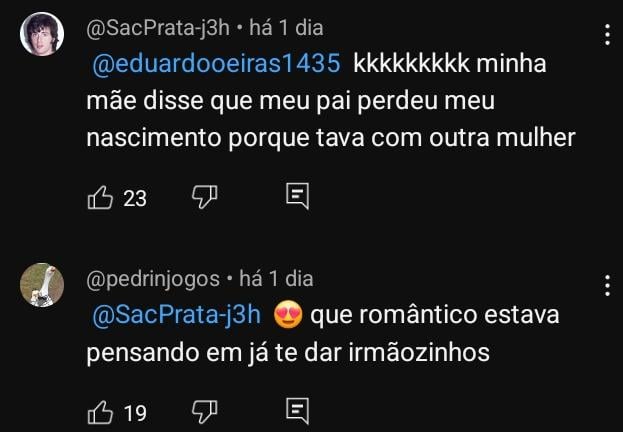Dislike the @pedrinjogos comment
Screen dimensions: 623x432
point(203,410)
